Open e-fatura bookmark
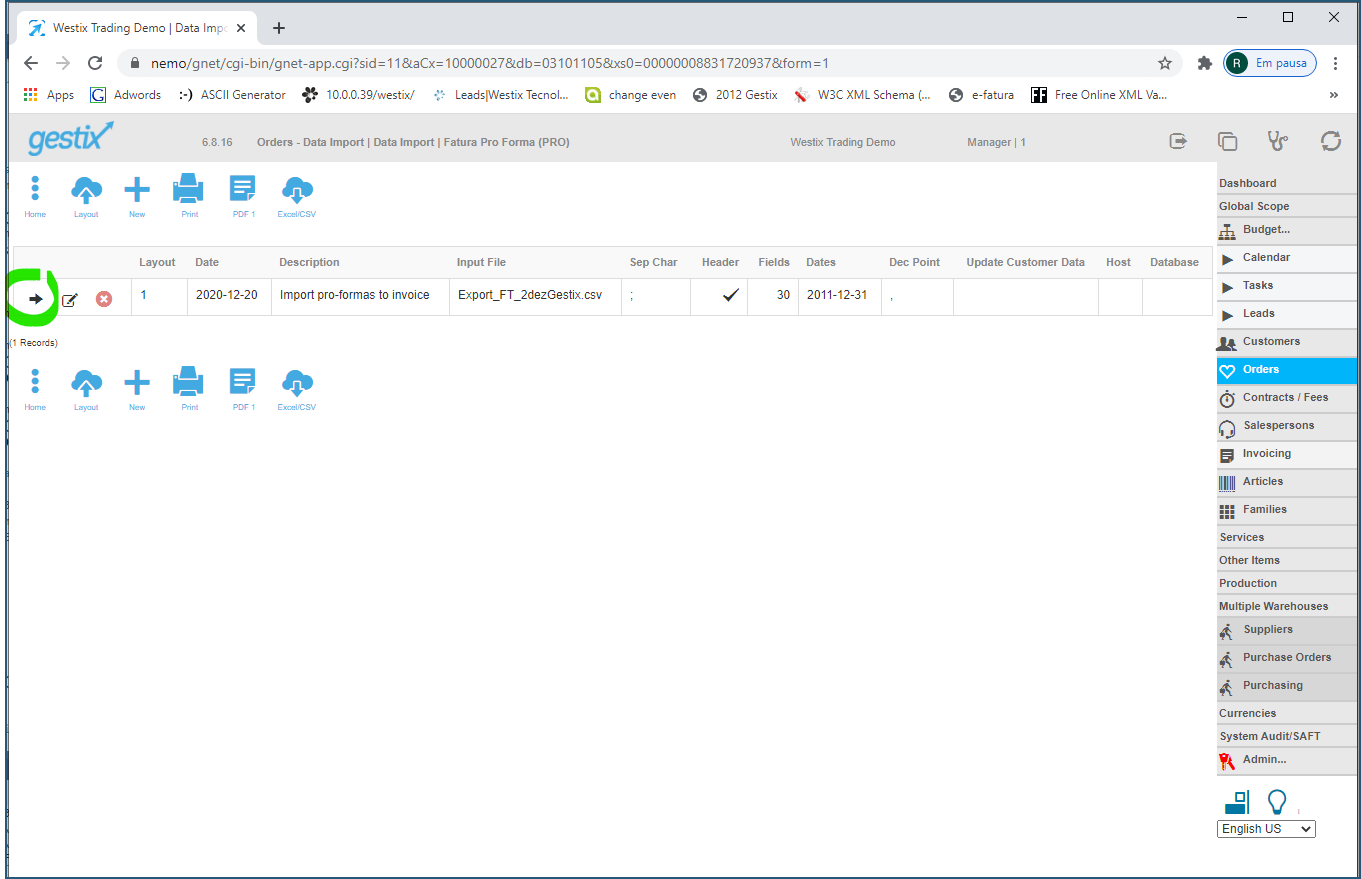This screenshot has width=1361, height=879. pyautogui.click(x=981, y=95)
